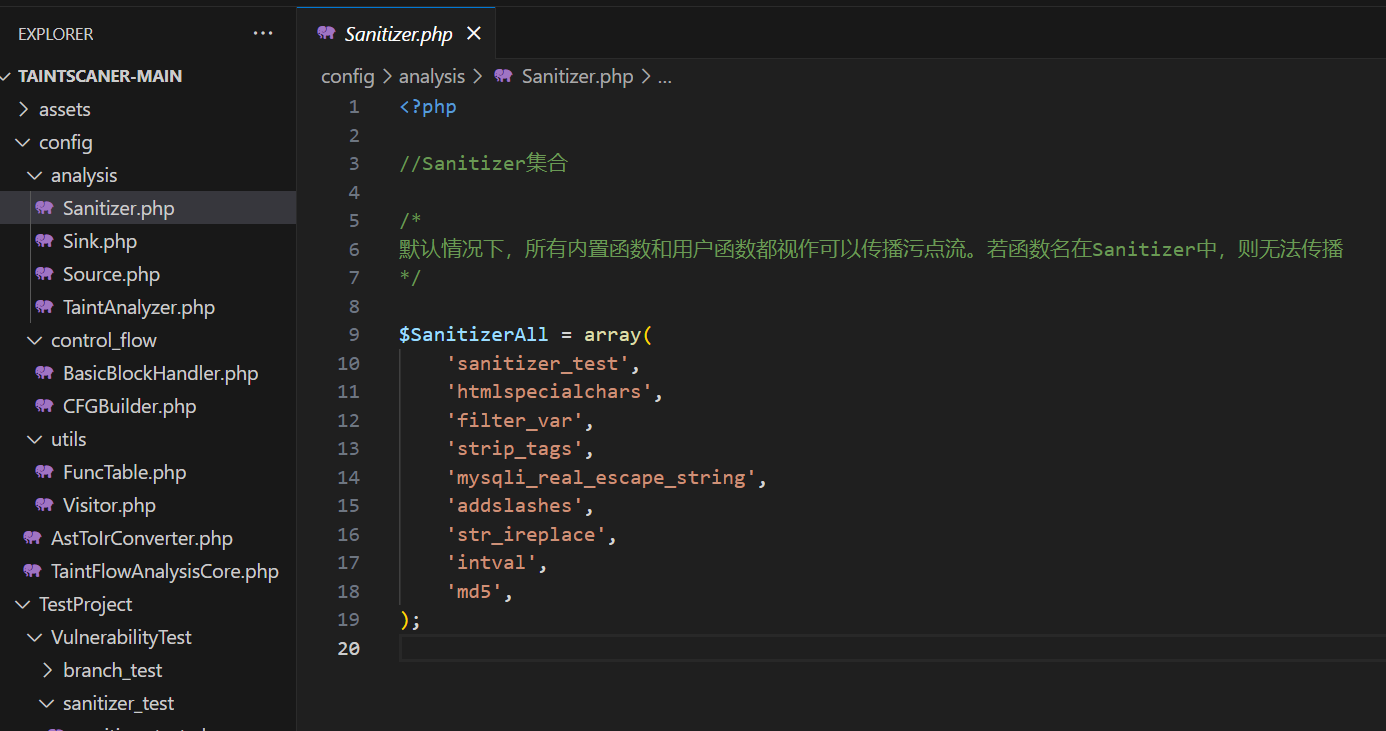The width and height of the screenshot is (1386, 731).
Task: Click PHP icon next to CFGBuilder.php
Action: pyautogui.click(x=44, y=406)
